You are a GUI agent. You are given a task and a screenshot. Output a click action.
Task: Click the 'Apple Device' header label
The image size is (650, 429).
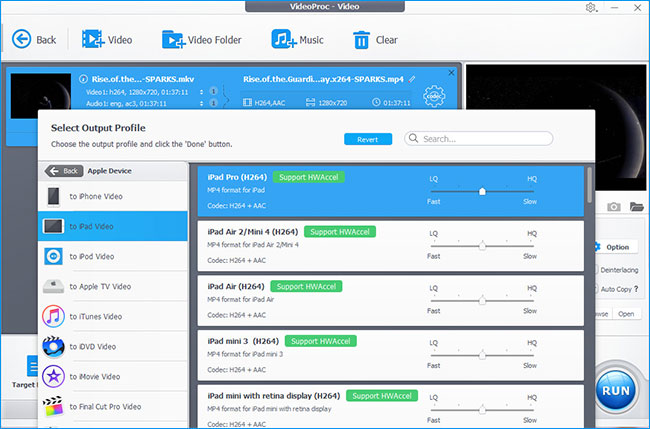click(109, 171)
